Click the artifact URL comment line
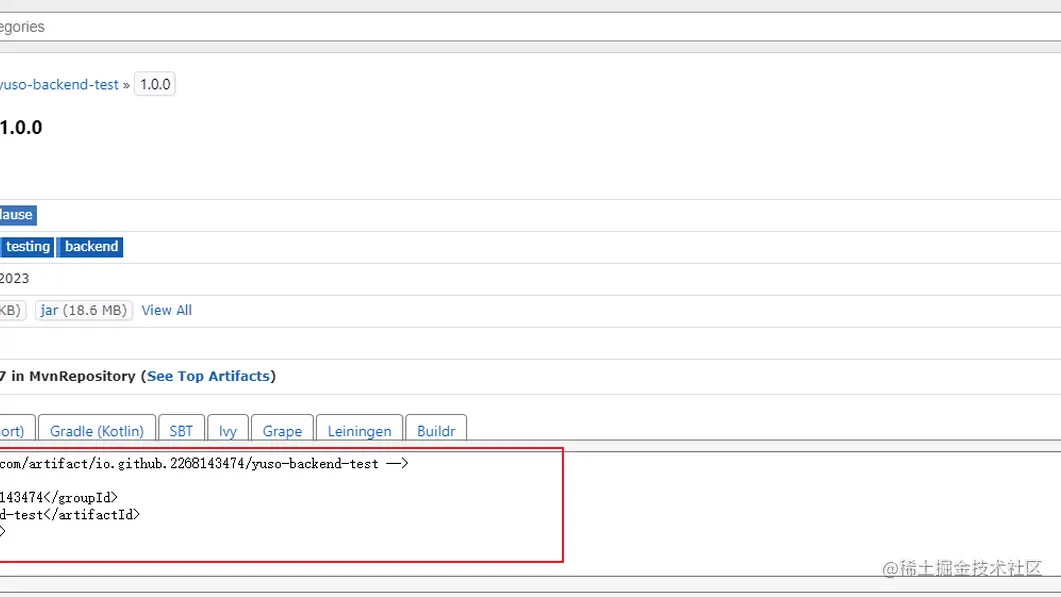This screenshot has width=1061, height=597. tap(204, 464)
